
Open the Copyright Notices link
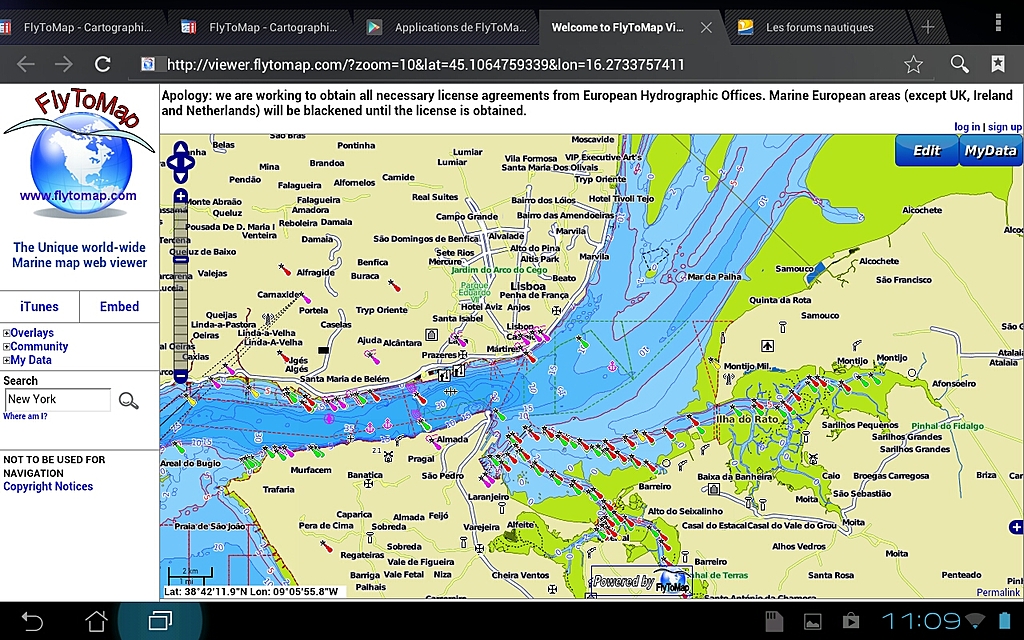click(x=48, y=487)
